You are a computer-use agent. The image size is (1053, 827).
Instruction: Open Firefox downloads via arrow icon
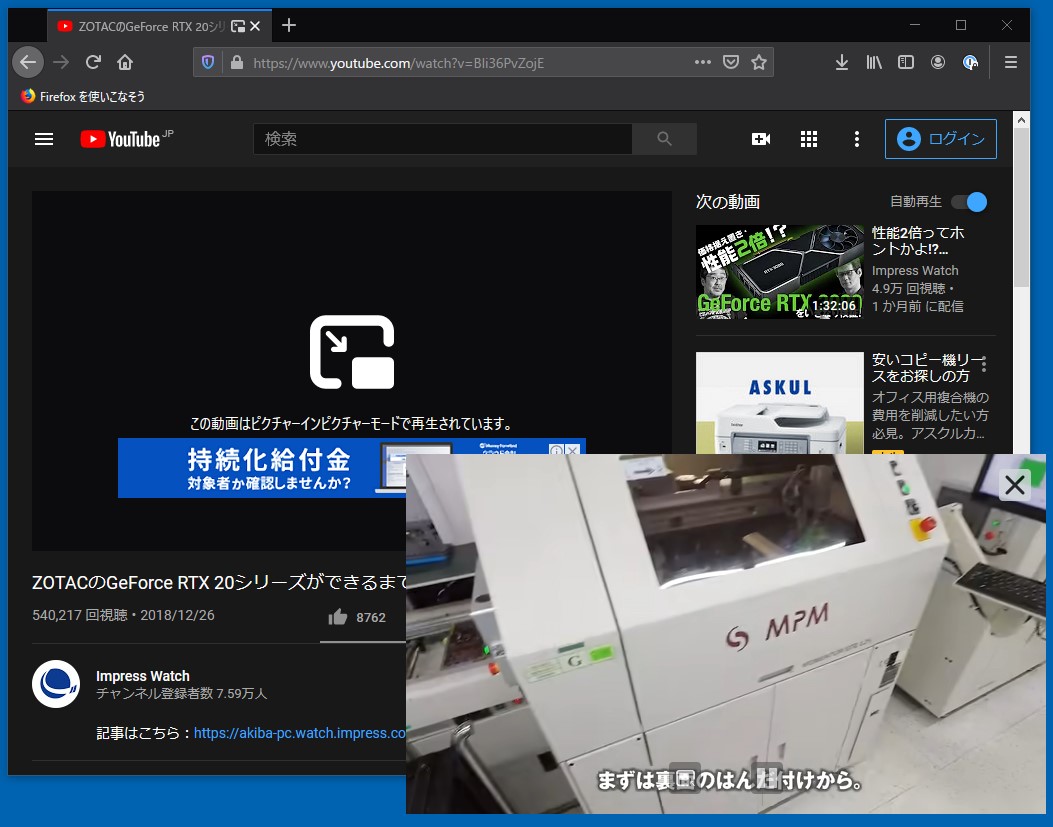click(x=841, y=62)
